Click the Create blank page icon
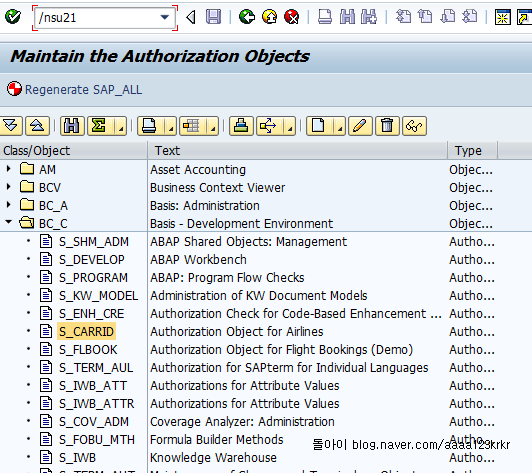 pyautogui.click(x=319, y=126)
